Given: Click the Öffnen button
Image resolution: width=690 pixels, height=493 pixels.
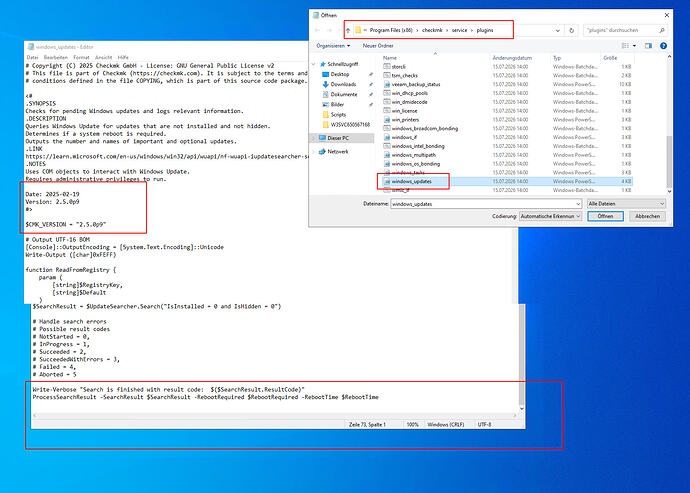Looking at the screenshot, I should (x=605, y=216).
